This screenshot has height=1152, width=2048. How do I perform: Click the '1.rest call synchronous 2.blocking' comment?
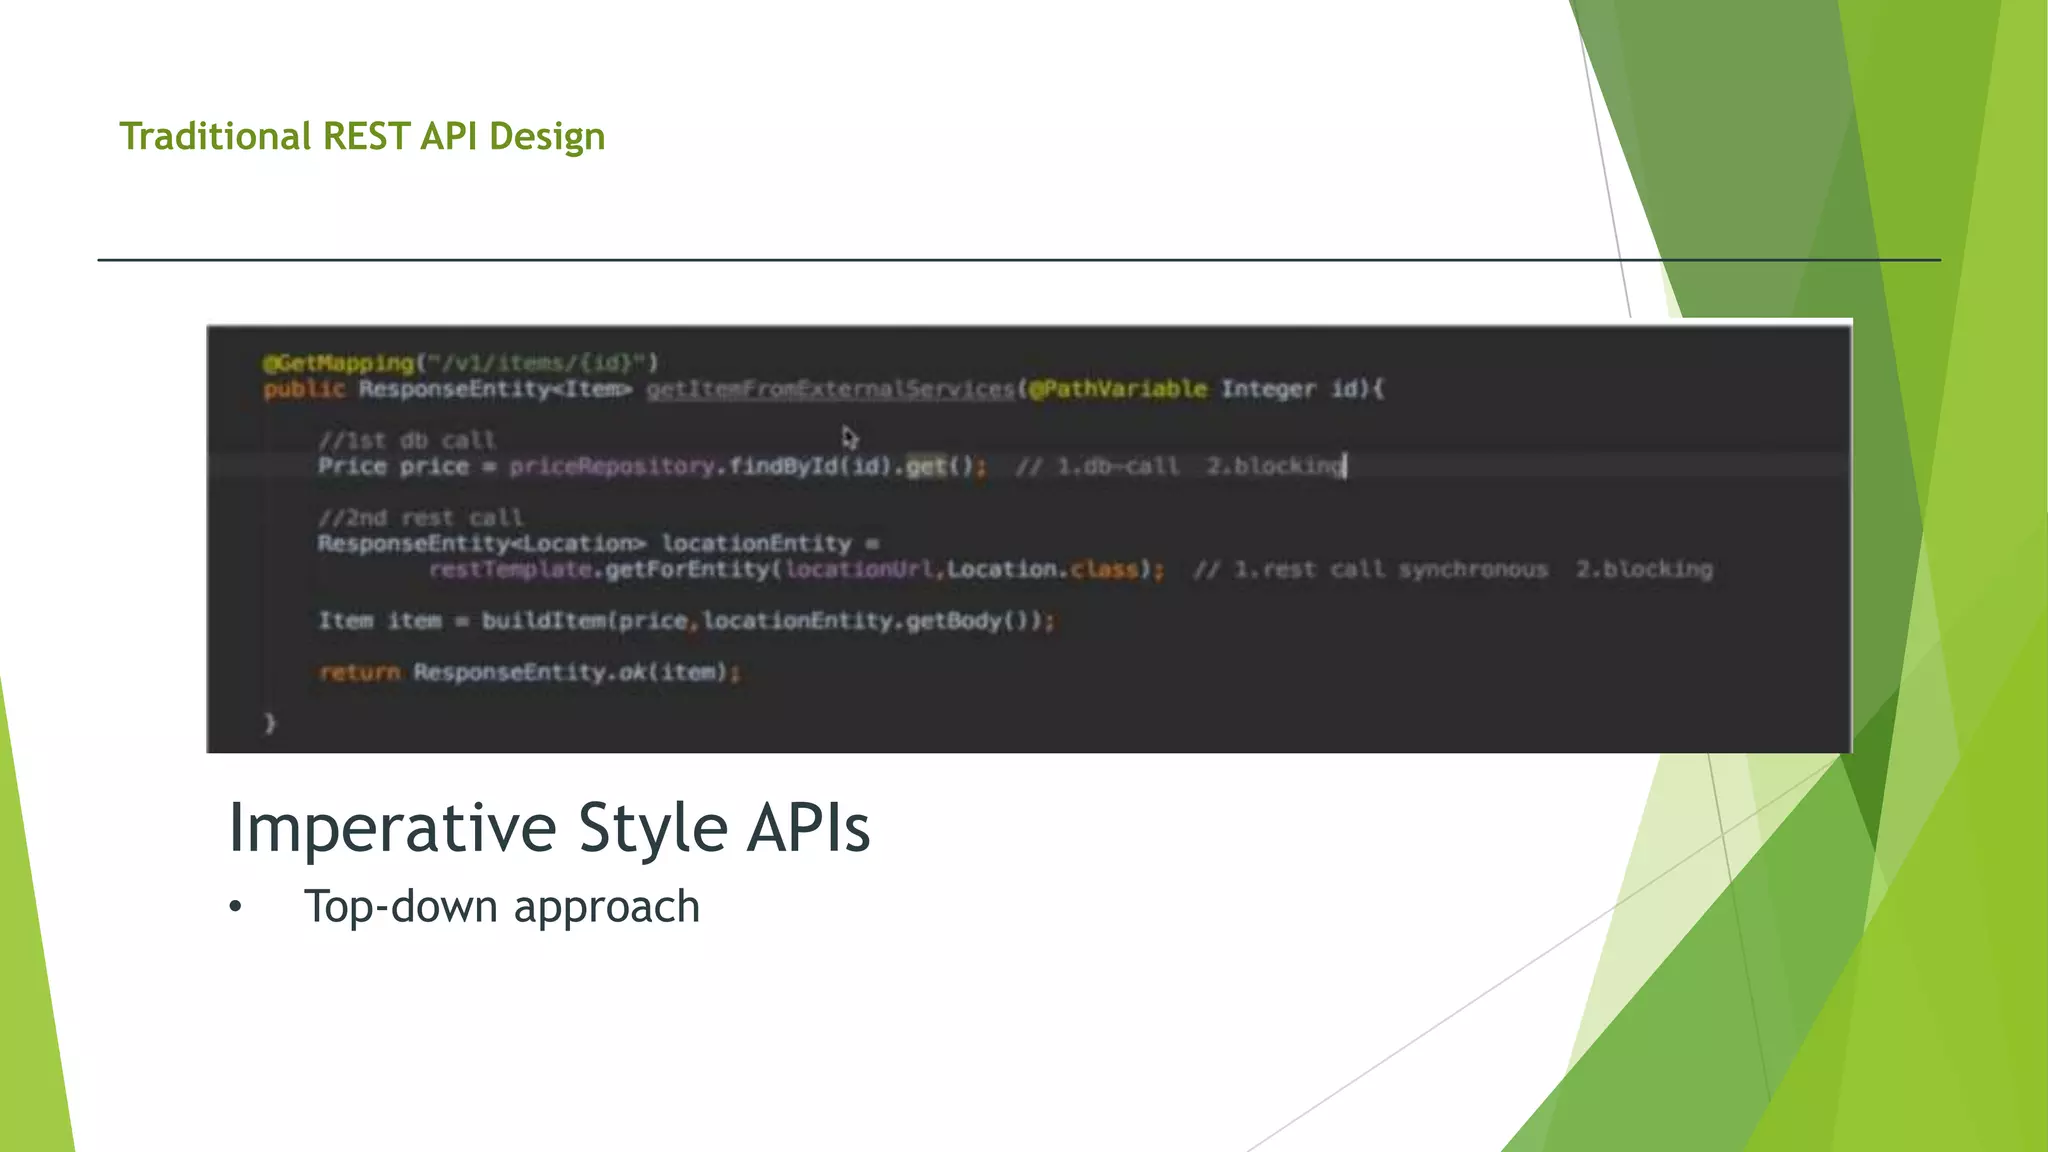point(1453,569)
